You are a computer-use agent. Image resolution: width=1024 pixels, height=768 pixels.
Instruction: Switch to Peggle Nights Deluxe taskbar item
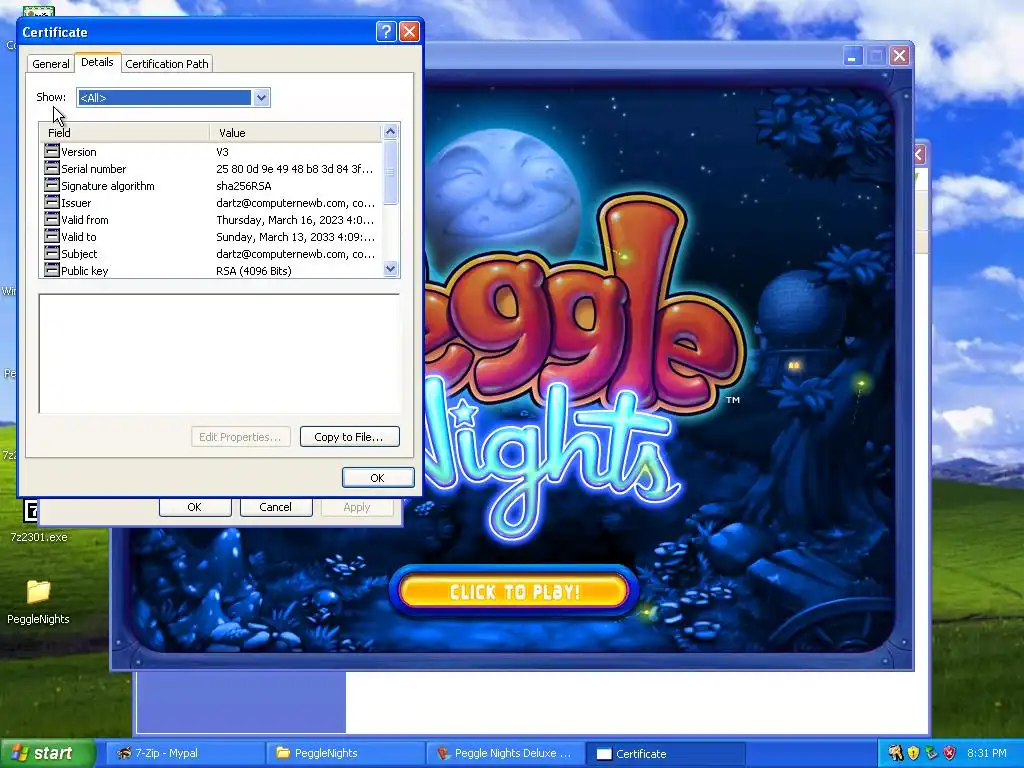pyautogui.click(x=505, y=753)
